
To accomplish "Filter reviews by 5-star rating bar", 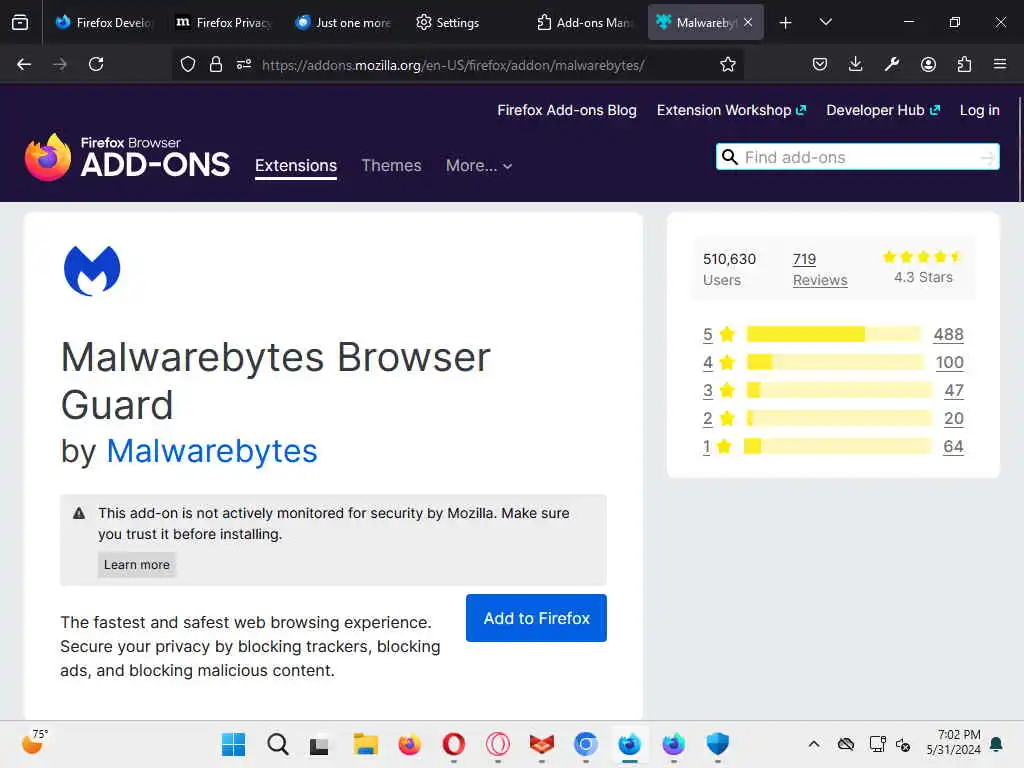I will click(x=833, y=334).
